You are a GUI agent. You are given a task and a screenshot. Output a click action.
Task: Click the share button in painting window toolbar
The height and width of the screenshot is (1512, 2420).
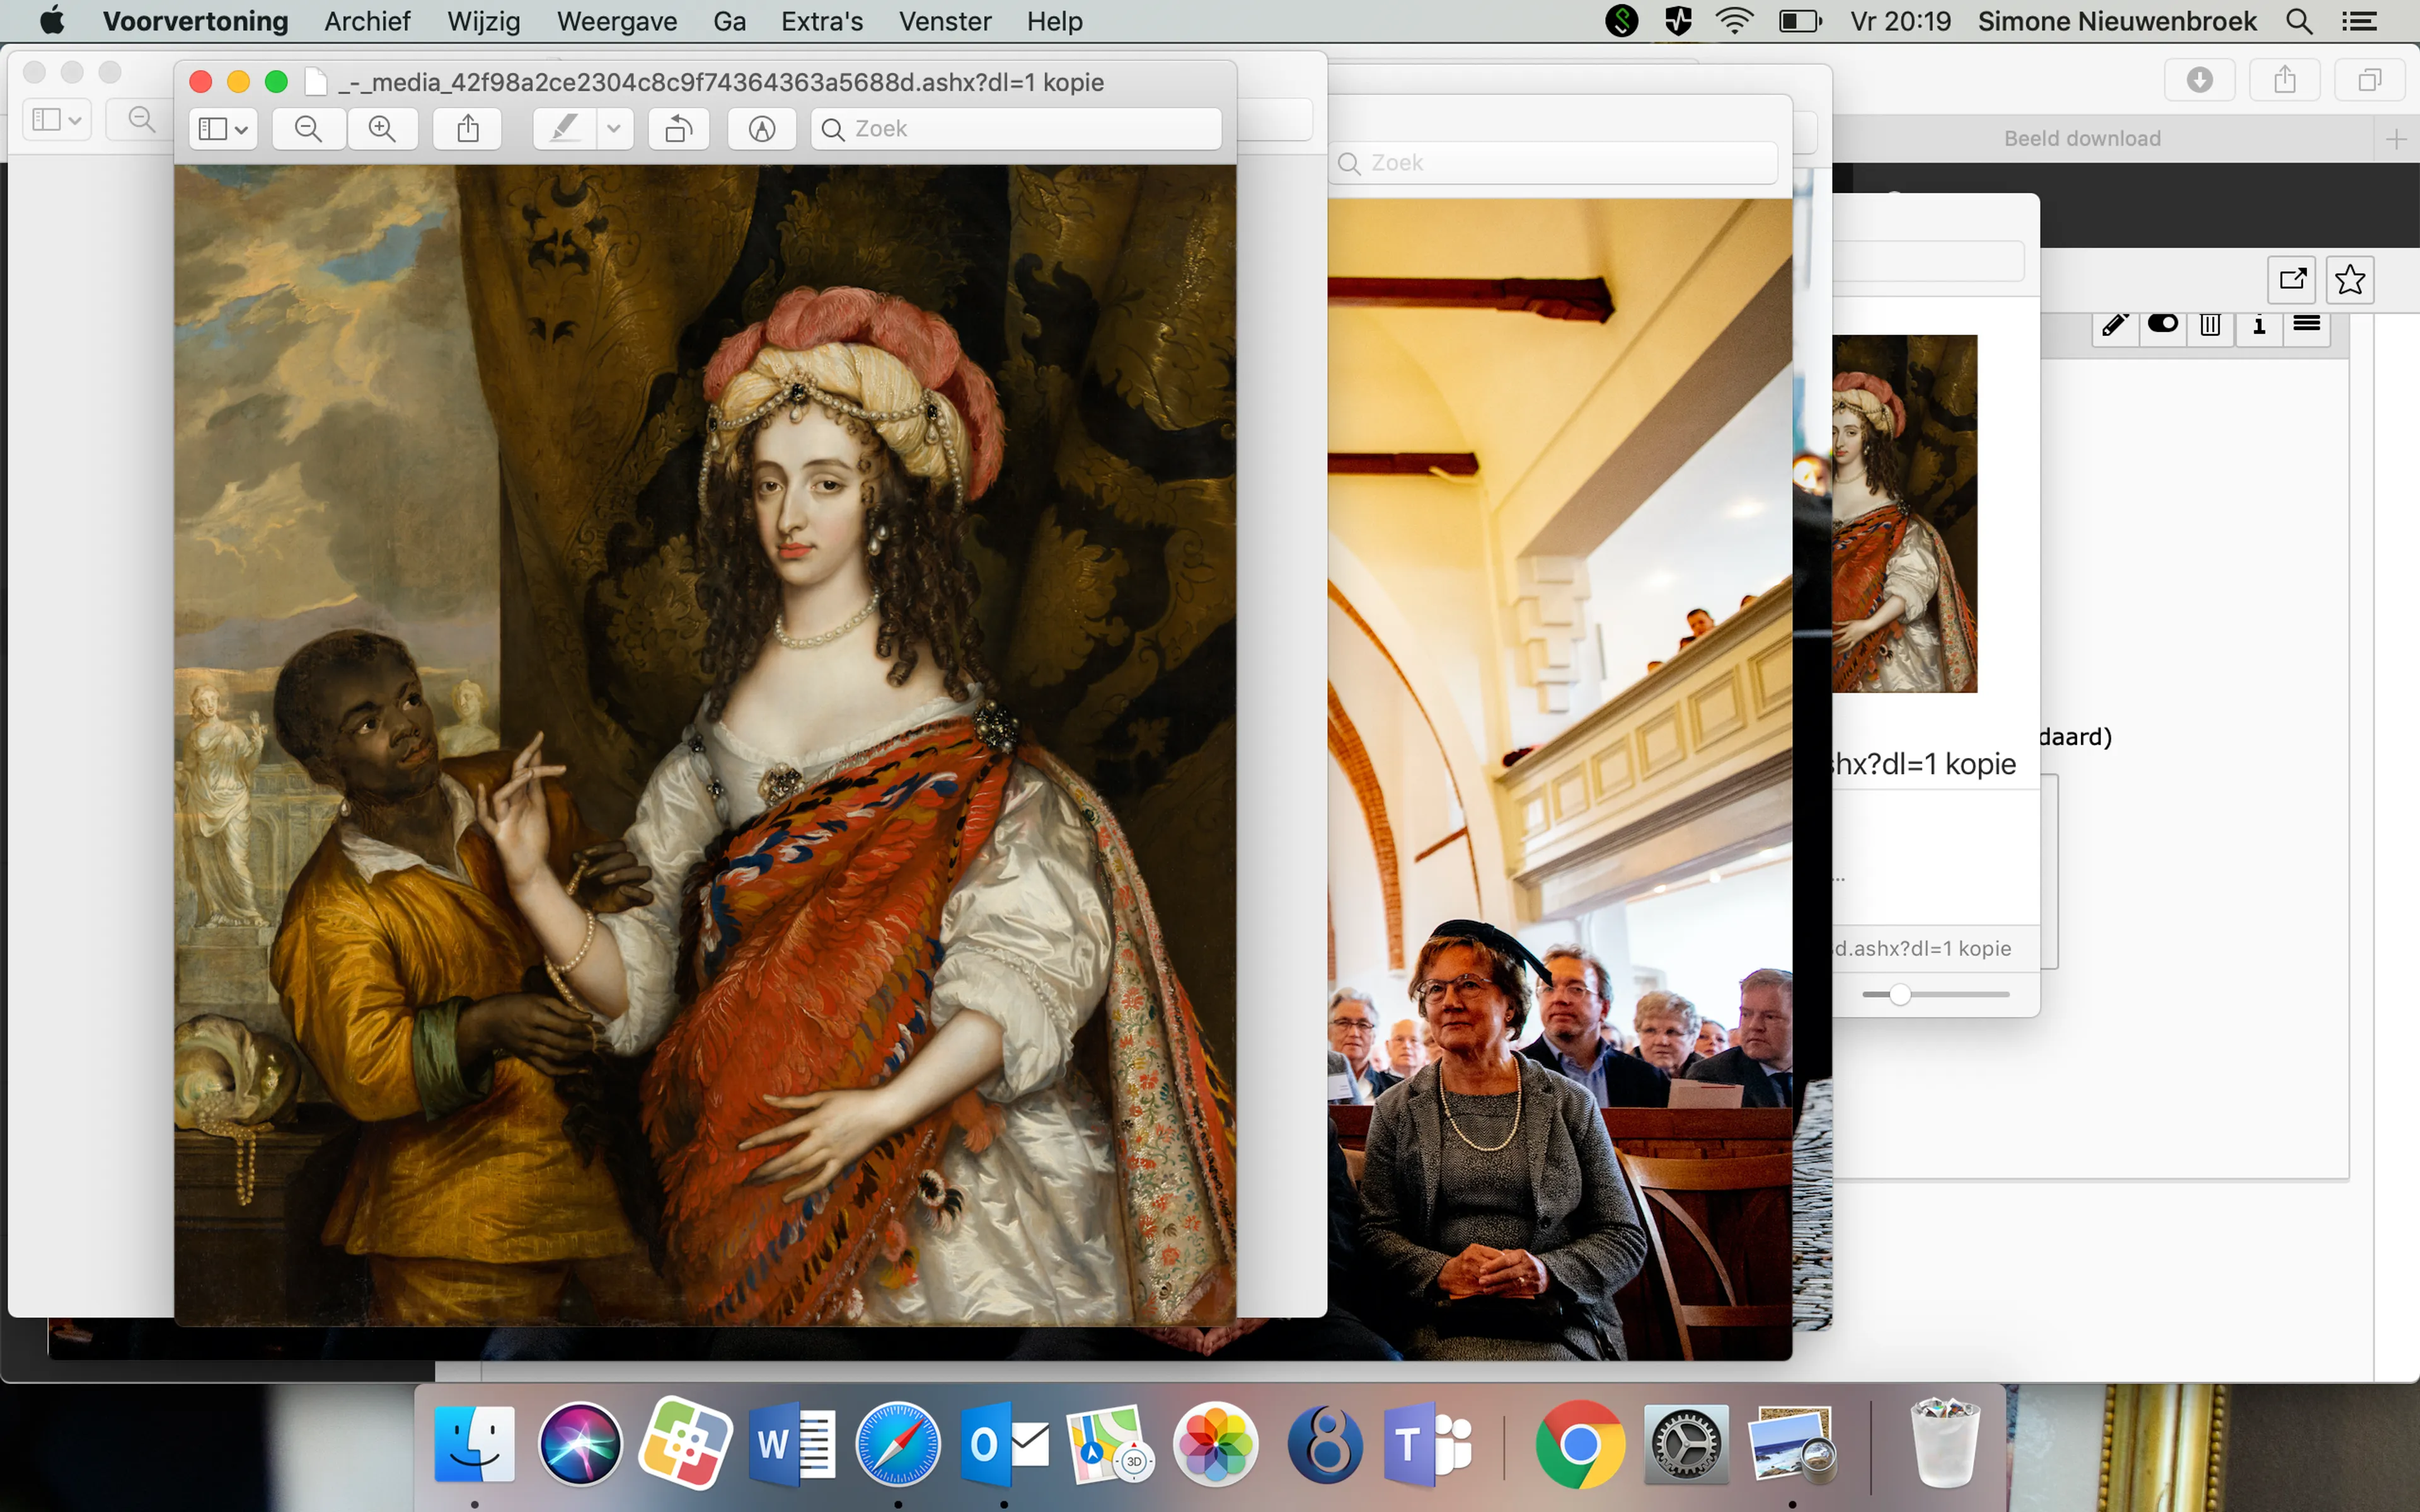click(468, 129)
